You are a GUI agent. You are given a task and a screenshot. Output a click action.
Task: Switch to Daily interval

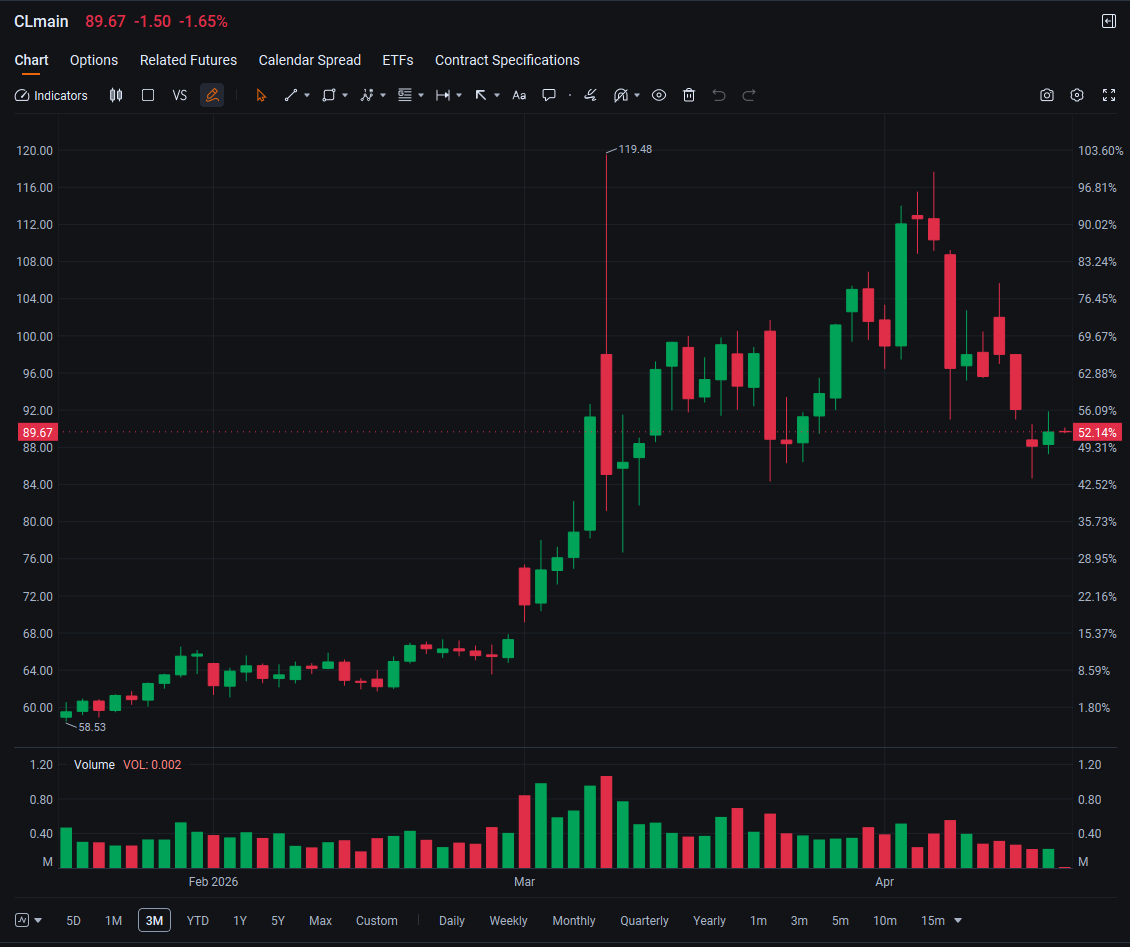coord(452,920)
